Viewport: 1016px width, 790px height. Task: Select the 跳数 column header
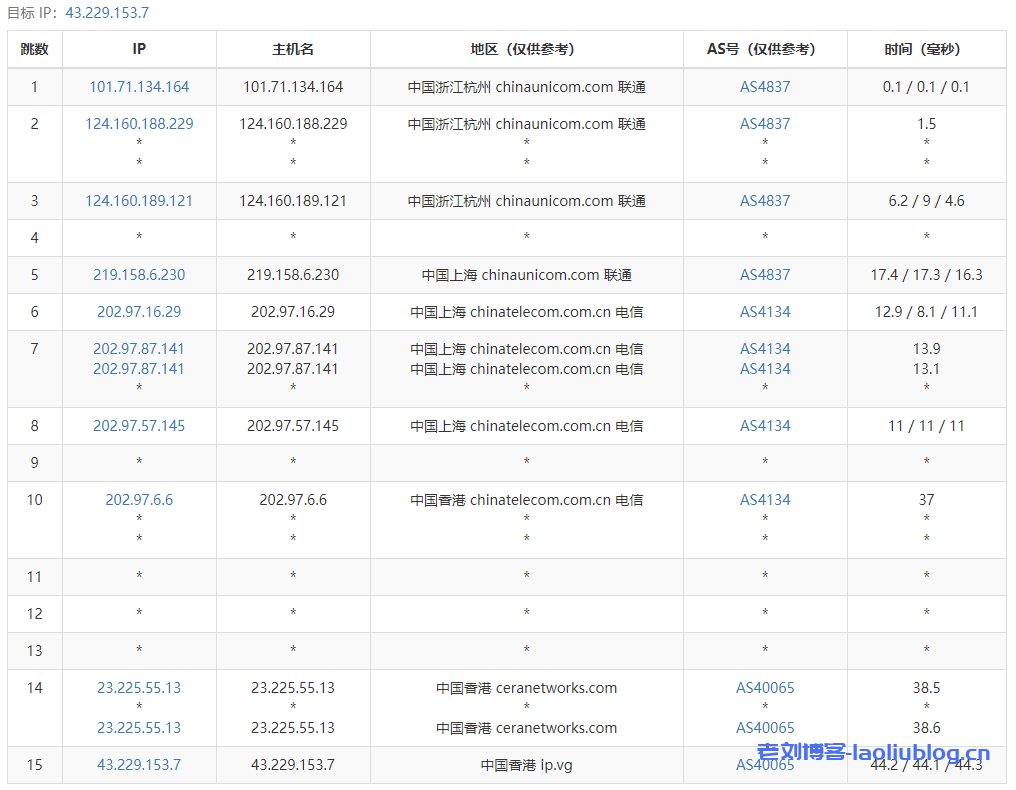(x=34, y=48)
